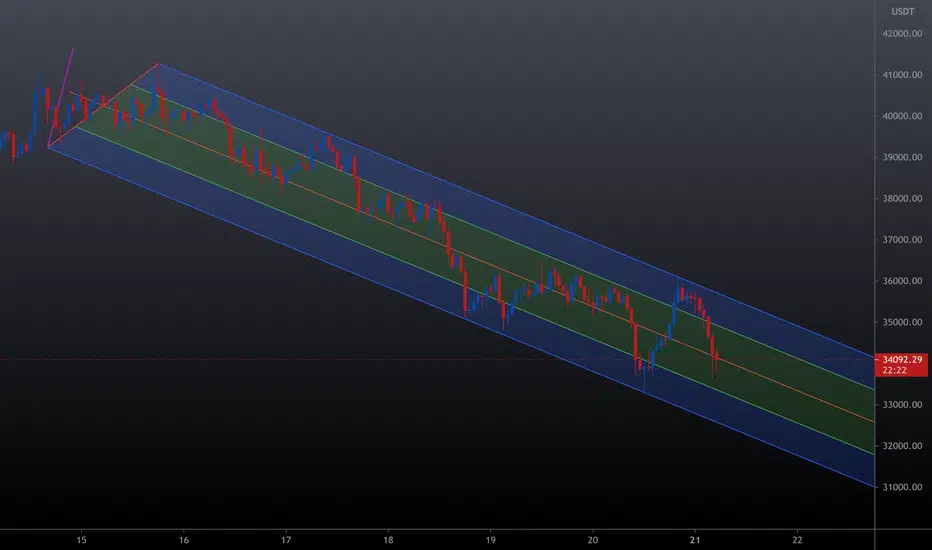932x550 pixels.
Task: Click the 33000.00 price axis label
Action: pyautogui.click(x=902, y=405)
